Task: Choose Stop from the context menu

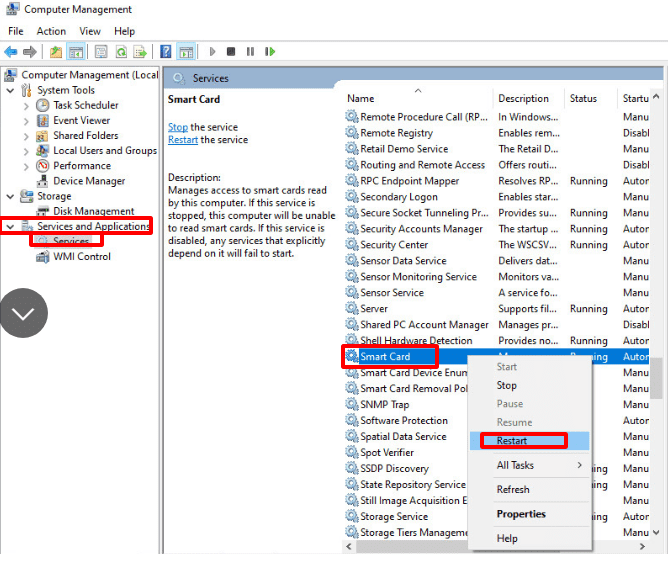Action: coord(530,385)
